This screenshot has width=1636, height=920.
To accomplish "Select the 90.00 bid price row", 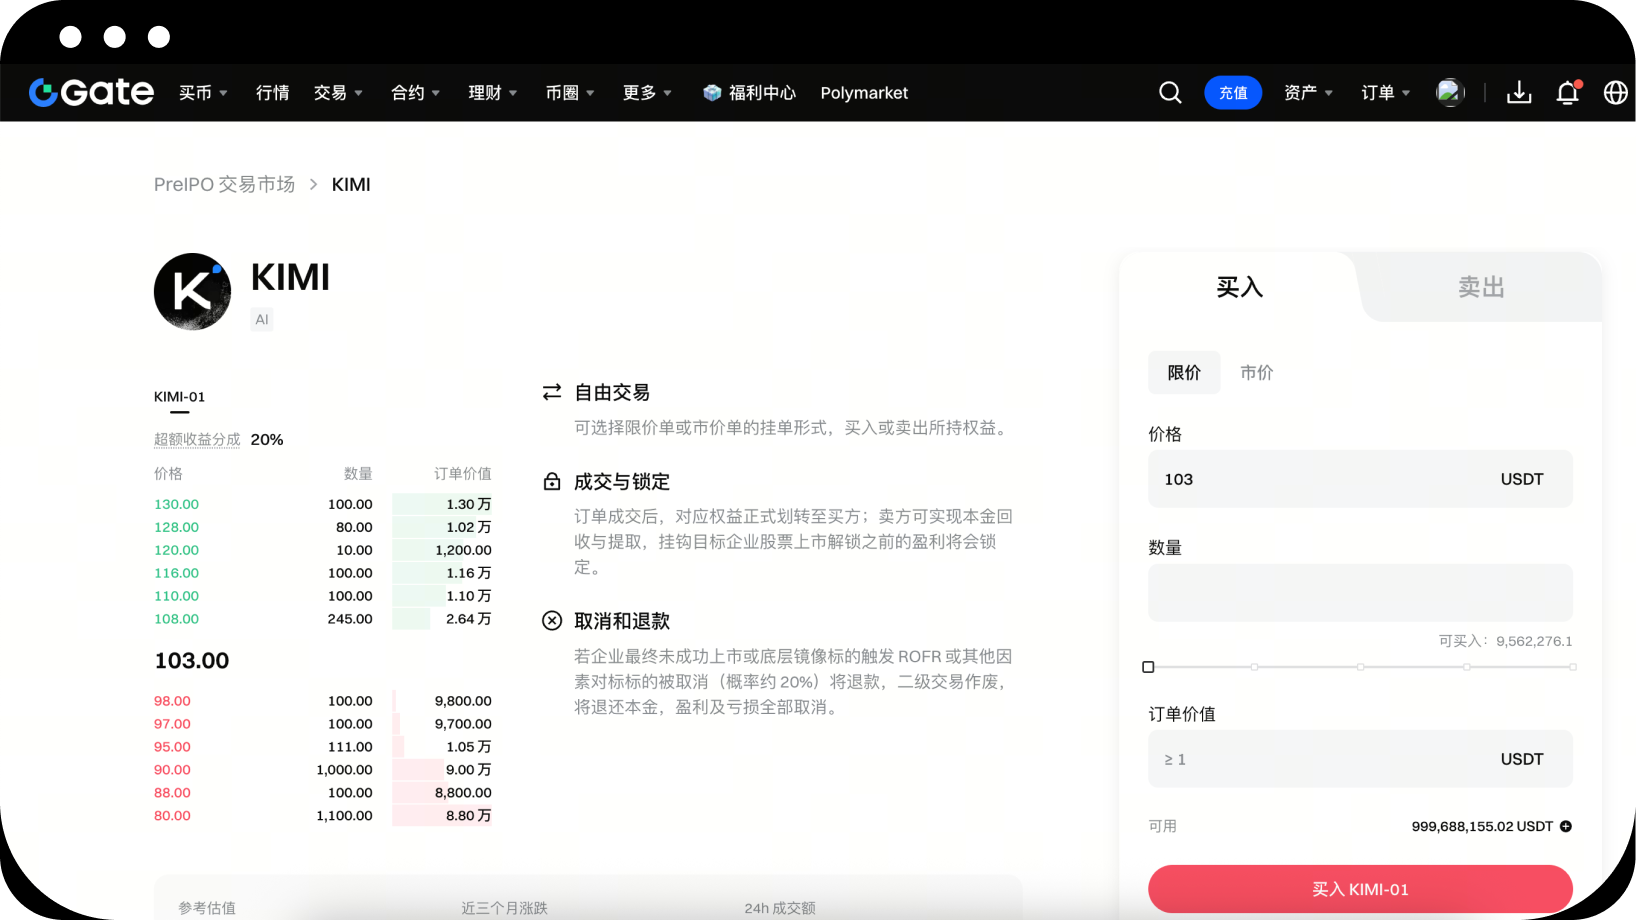I will [x=323, y=770].
